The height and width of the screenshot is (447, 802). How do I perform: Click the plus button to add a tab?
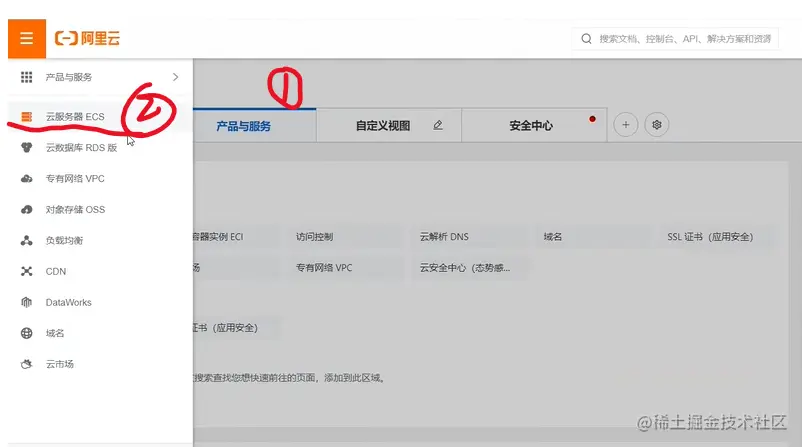(x=626, y=125)
